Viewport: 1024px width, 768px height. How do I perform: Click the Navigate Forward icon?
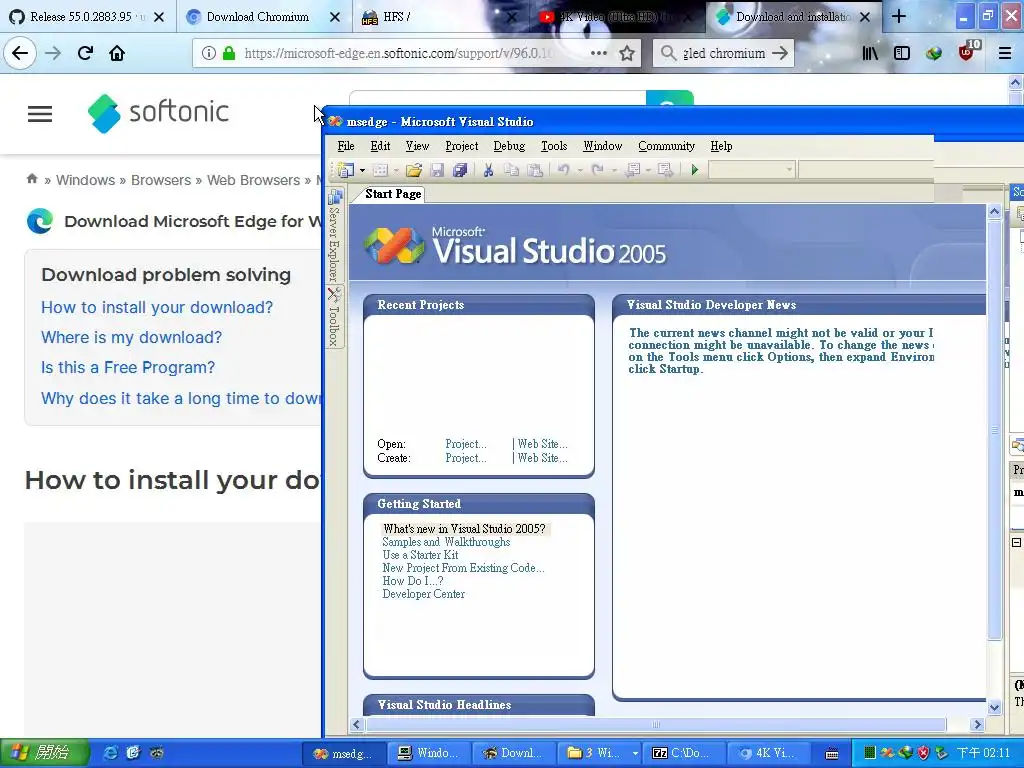tap(665, 170)
